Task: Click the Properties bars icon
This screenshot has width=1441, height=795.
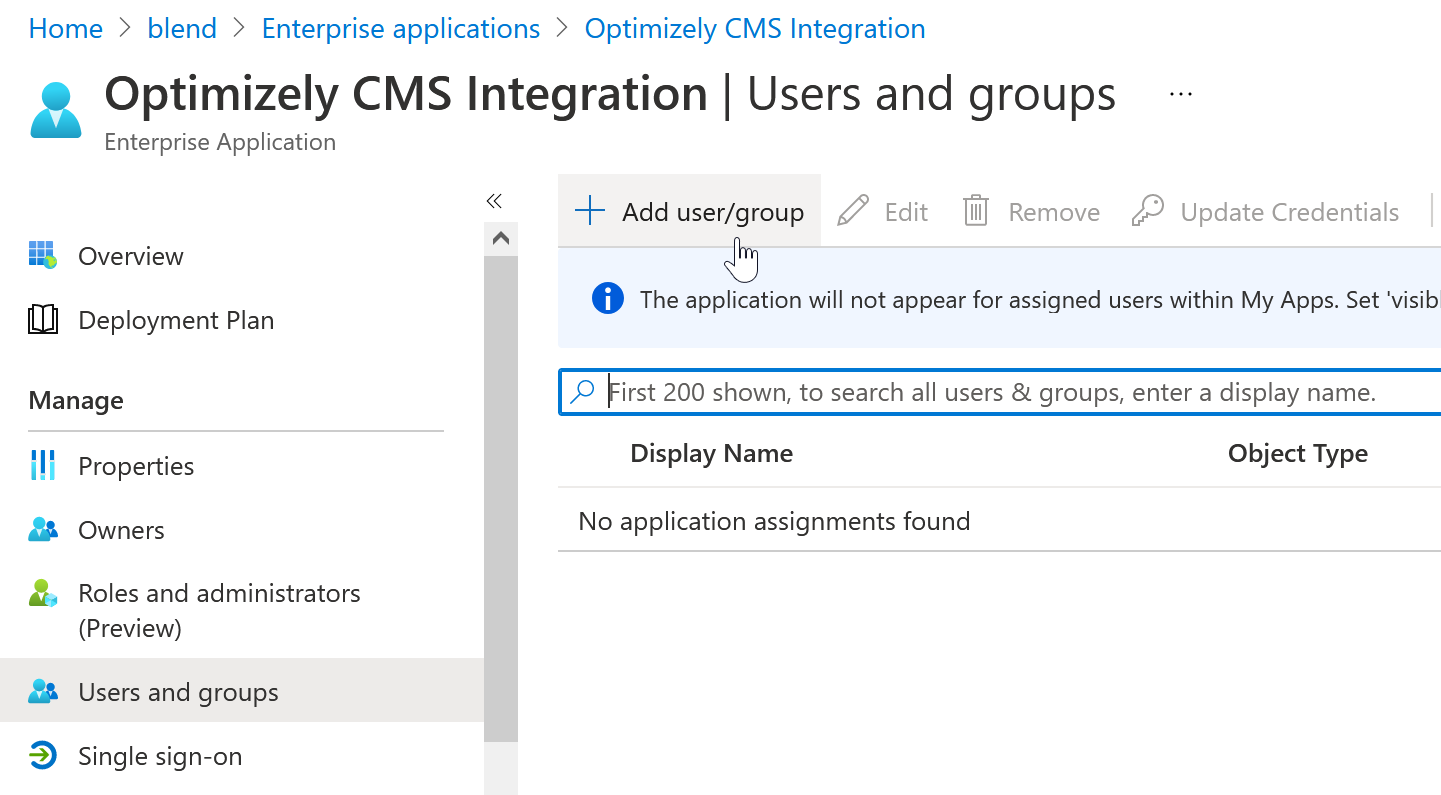Action: (43, 465)
